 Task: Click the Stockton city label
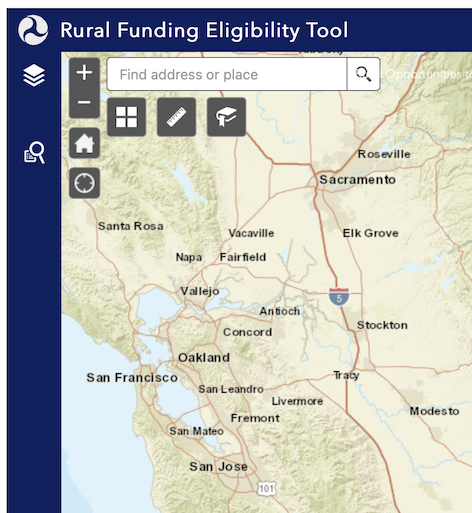[382, 325]
